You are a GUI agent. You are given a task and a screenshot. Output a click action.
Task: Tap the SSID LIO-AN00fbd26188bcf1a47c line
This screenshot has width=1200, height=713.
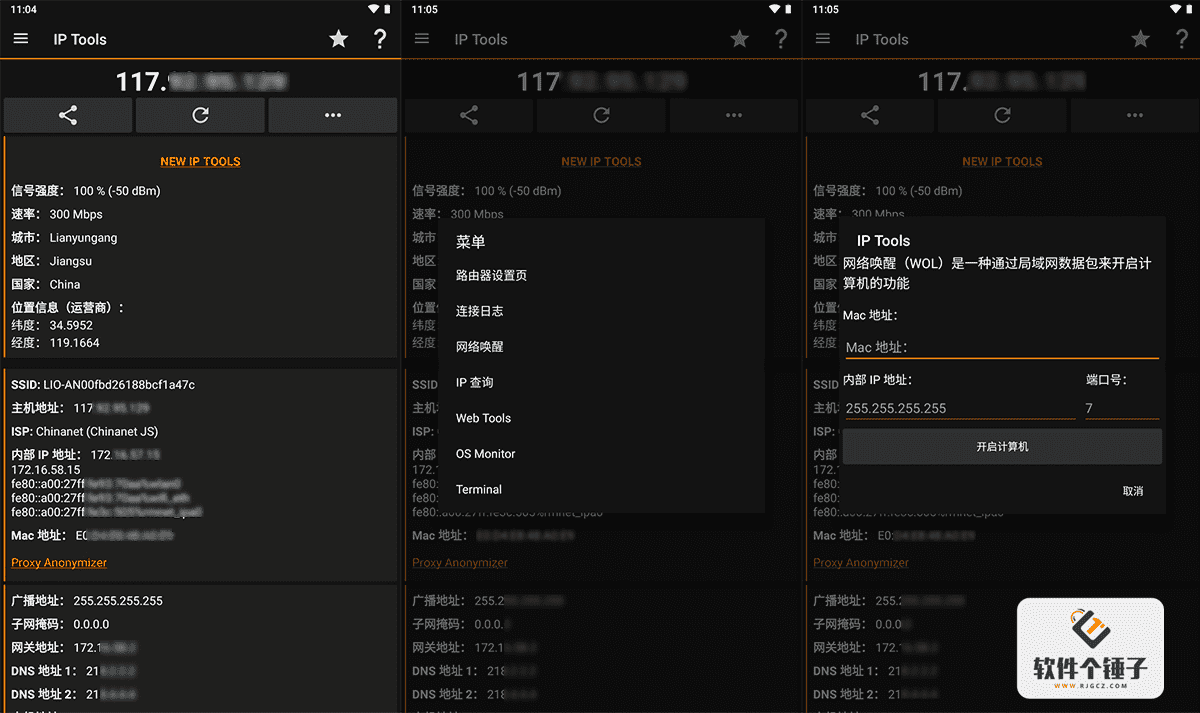(103, 385)
